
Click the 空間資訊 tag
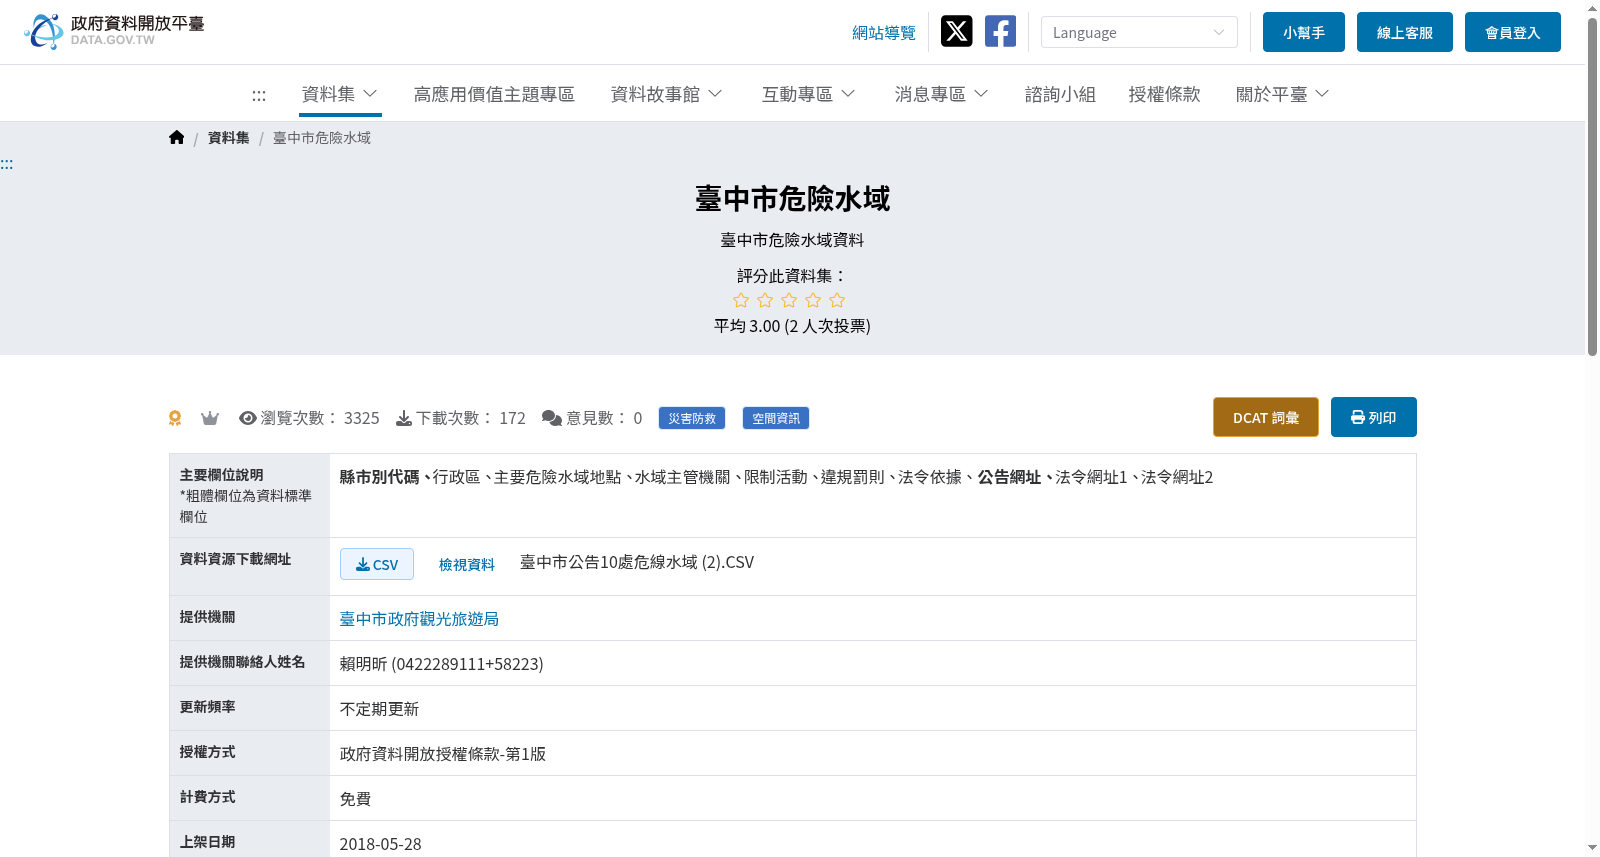(x=776, y=418)
